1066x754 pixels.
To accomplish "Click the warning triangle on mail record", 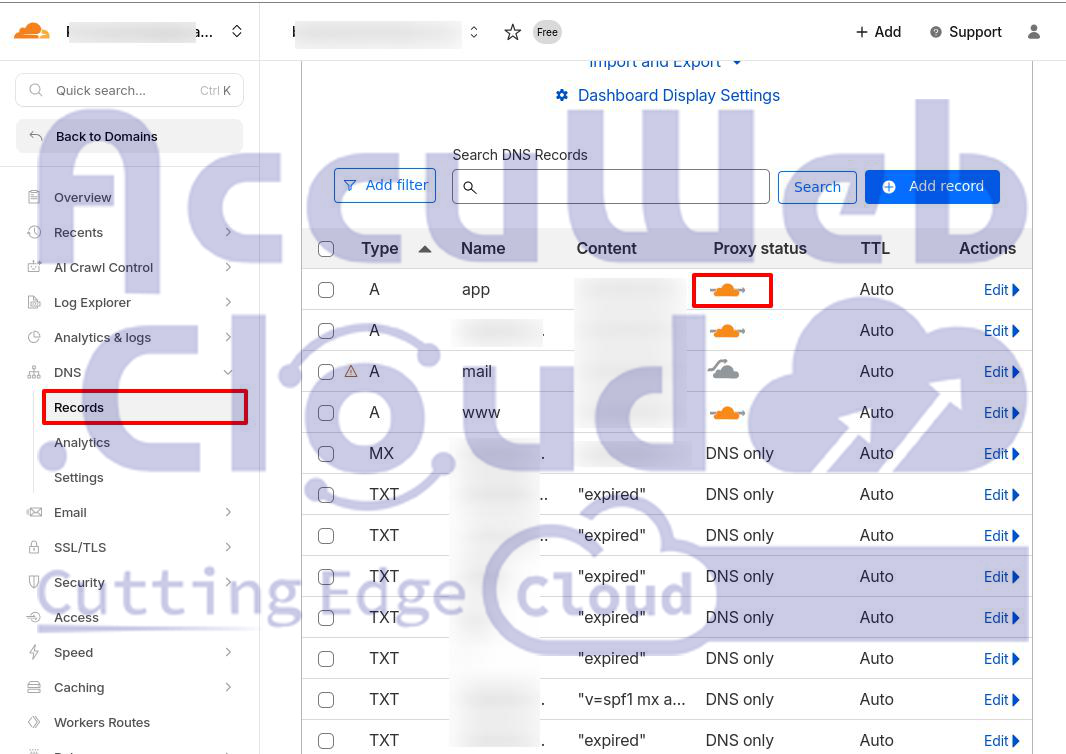I will click(351, 371).
